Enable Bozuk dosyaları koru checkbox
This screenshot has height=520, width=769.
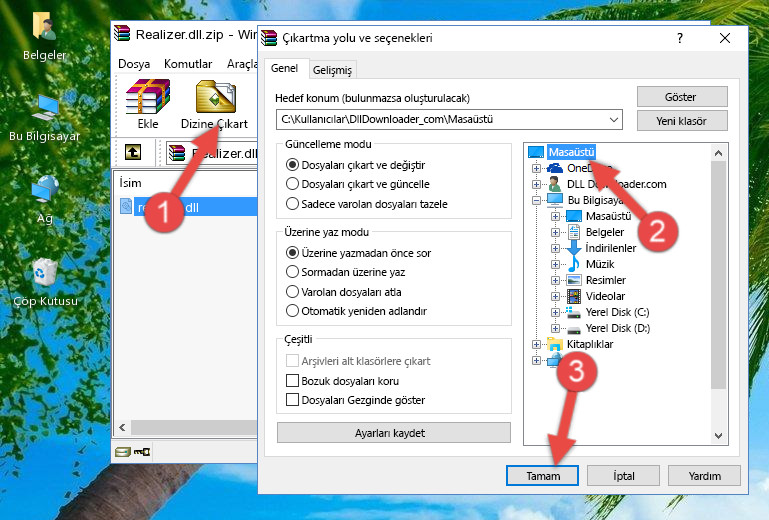click(x=292, y=381)
